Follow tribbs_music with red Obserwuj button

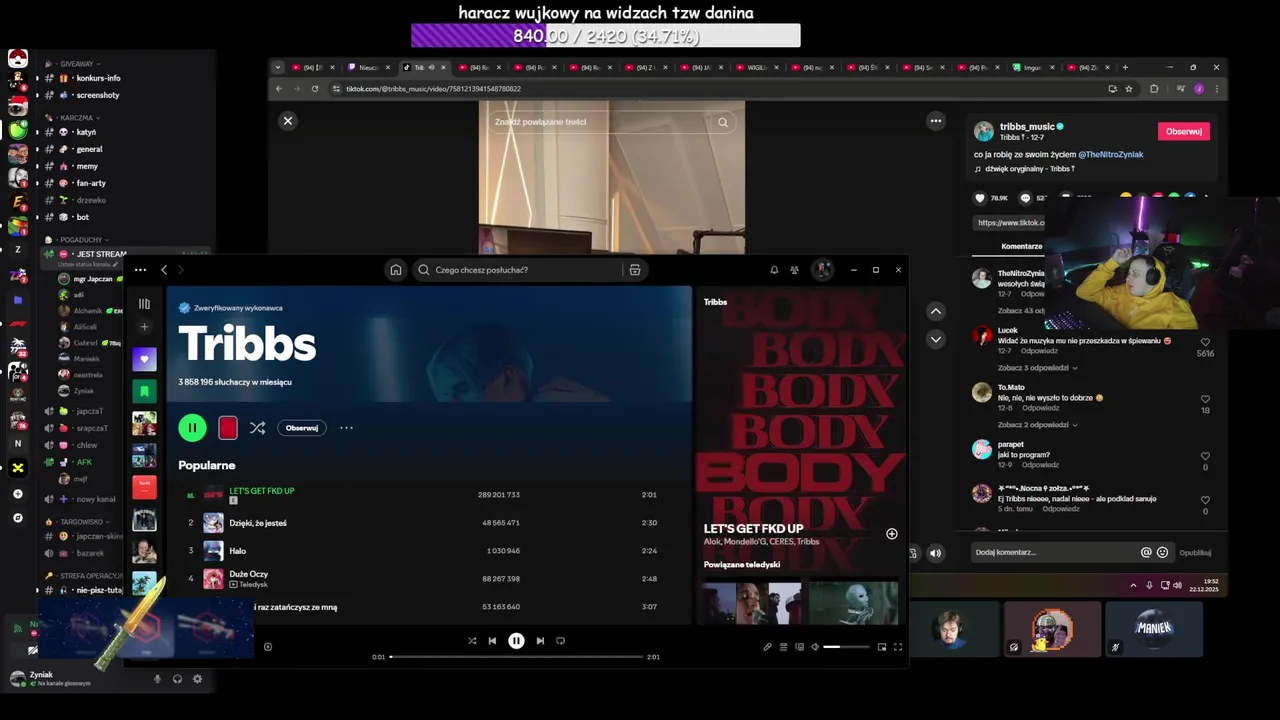pos(1184,131)
